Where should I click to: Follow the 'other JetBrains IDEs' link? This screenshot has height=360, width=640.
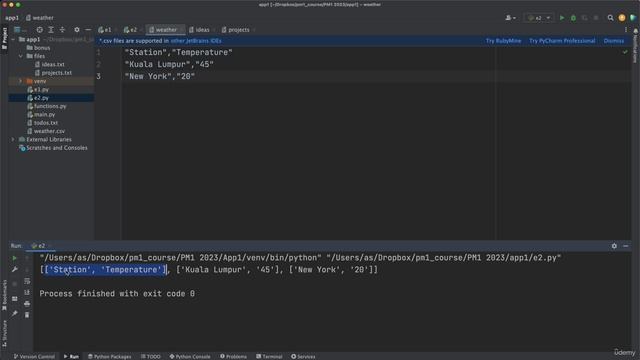click(x=196, y=41)
